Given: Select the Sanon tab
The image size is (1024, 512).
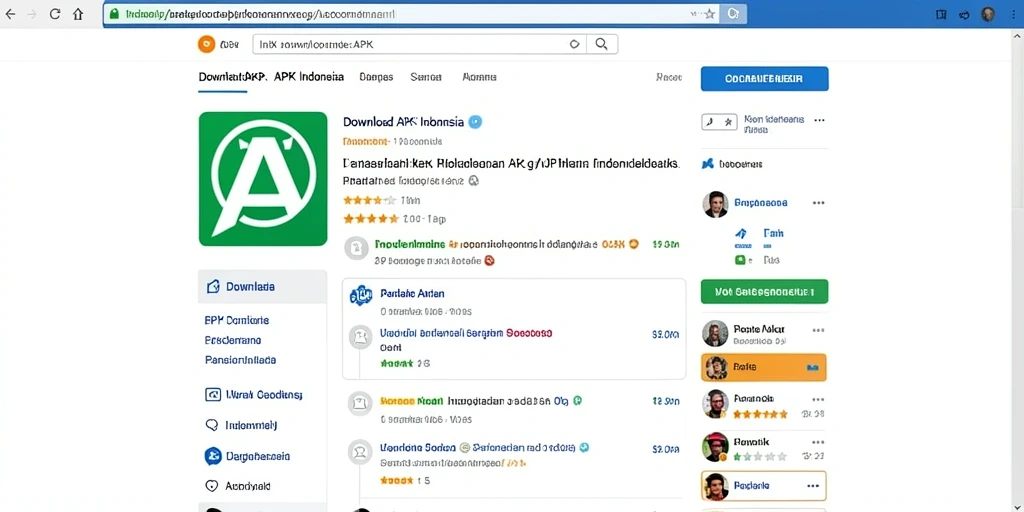Looking at the screenshot, I should coord(426,77).
